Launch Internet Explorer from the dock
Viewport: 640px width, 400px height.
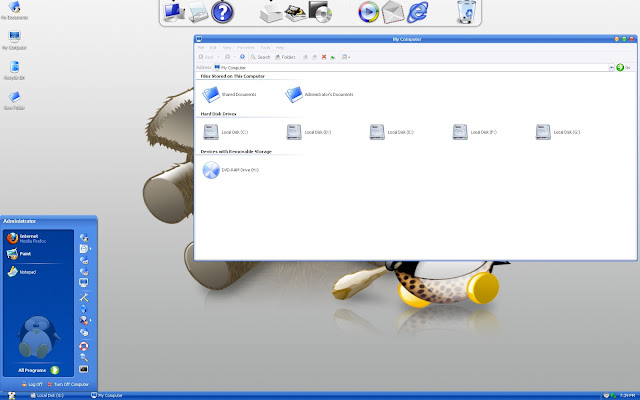tap(418, 12)
